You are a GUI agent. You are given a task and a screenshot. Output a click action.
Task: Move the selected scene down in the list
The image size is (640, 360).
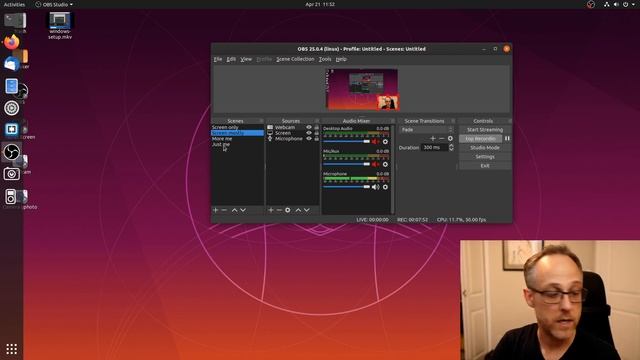(243, 210)
